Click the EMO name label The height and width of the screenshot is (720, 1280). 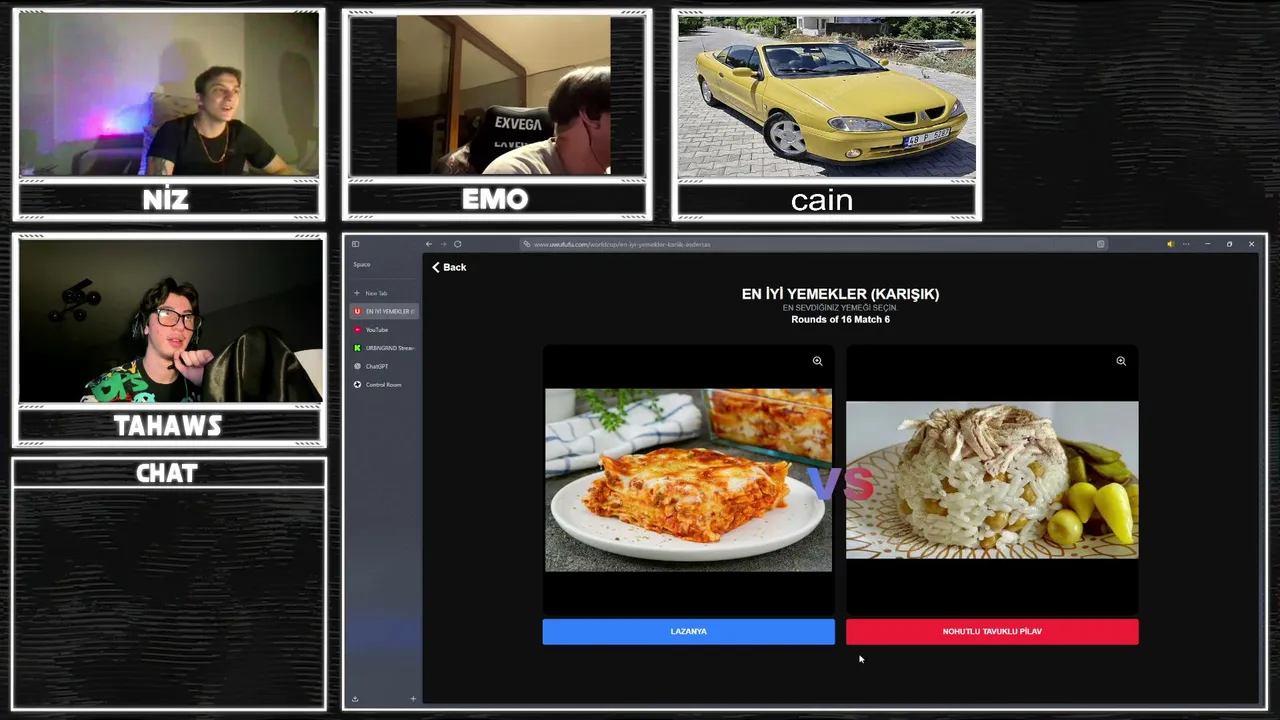tap(495, 200)
